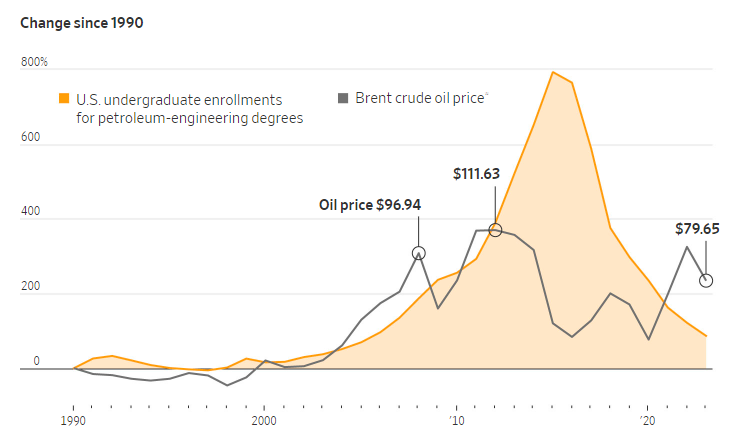Image resolution: width=755 pixels, height=438 pixels.
Task: Click the 2000 x-axis label
Action: (264, 421)
